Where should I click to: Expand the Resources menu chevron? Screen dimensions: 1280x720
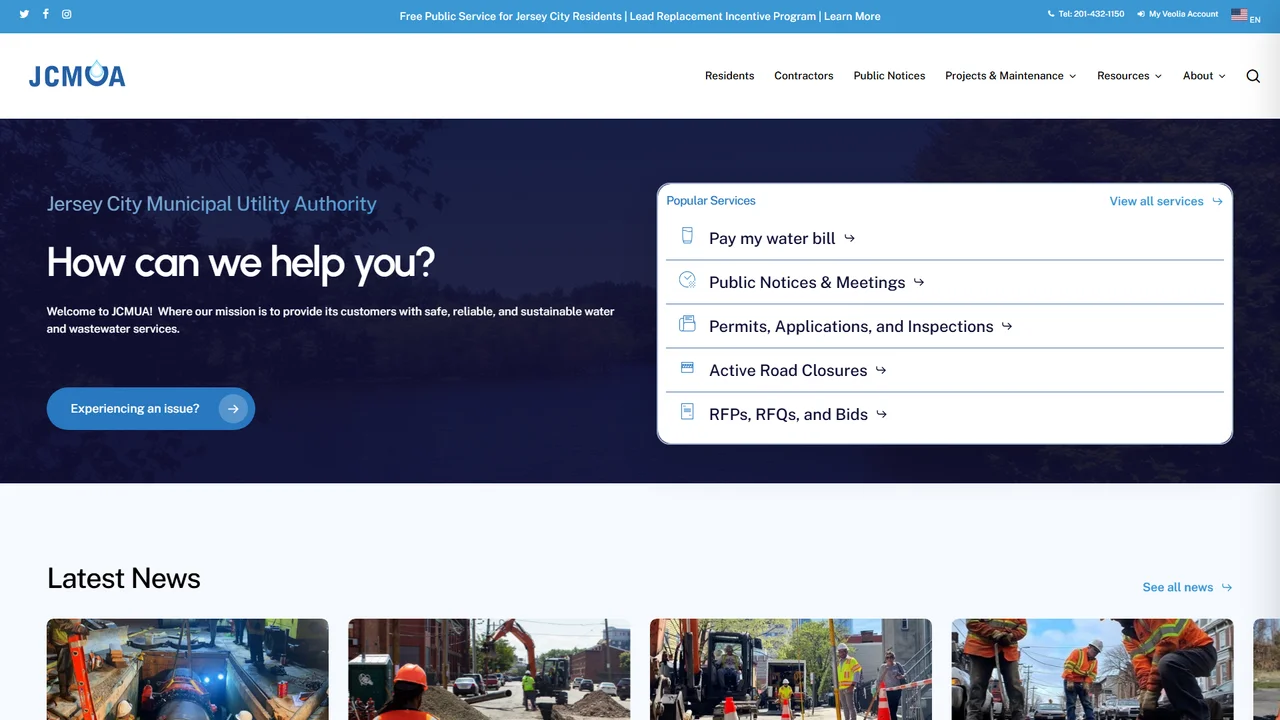point(1158,76)
